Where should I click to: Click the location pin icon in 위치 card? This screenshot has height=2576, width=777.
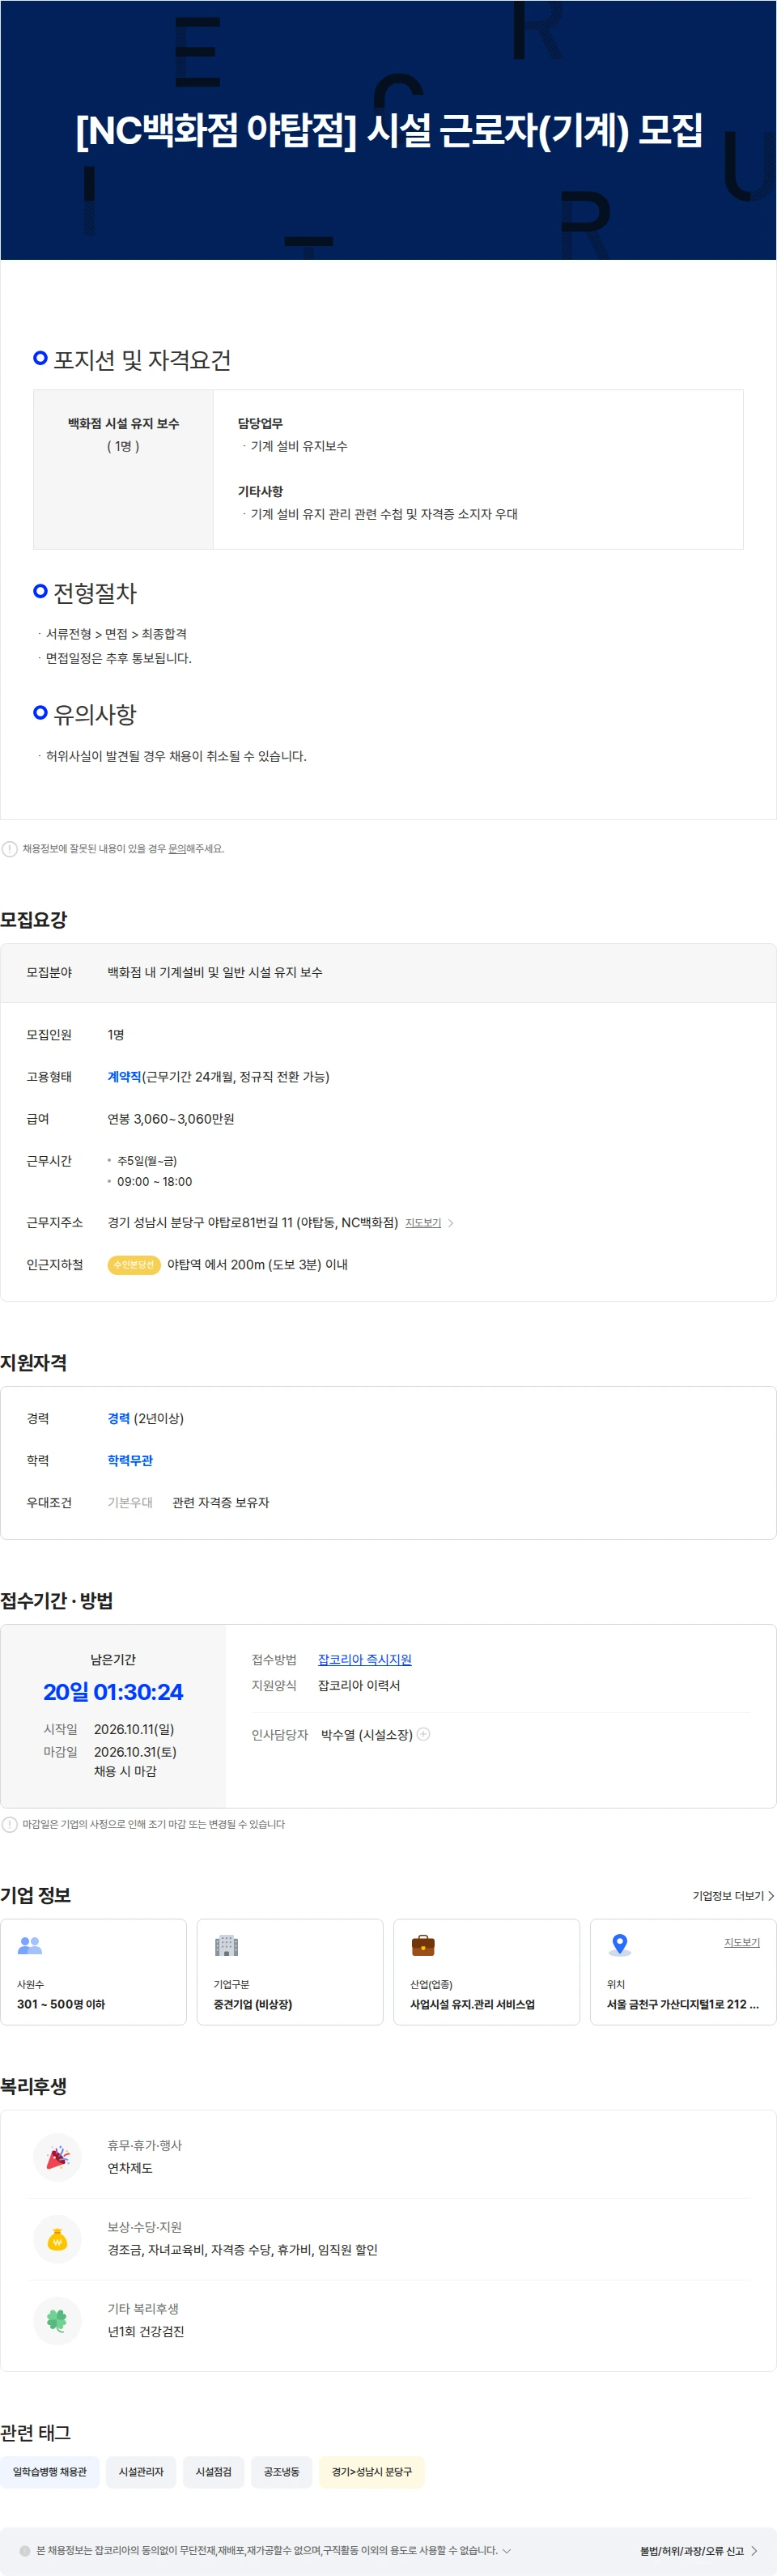coord(620,1945)
